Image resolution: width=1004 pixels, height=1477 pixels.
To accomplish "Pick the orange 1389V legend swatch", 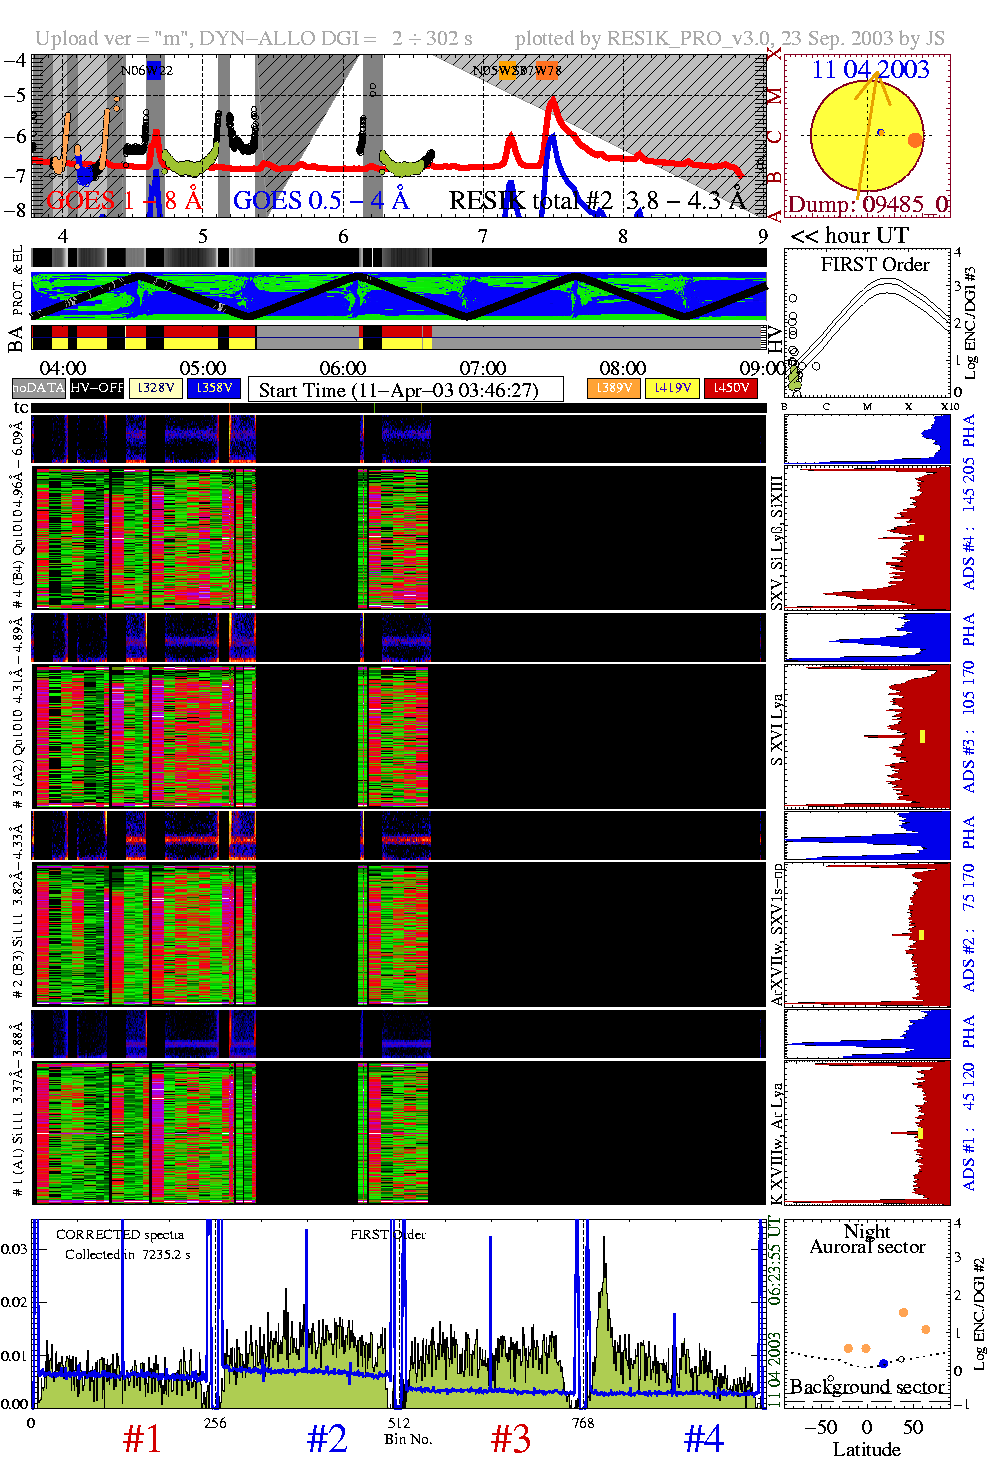I will click(x=613, y=388).
